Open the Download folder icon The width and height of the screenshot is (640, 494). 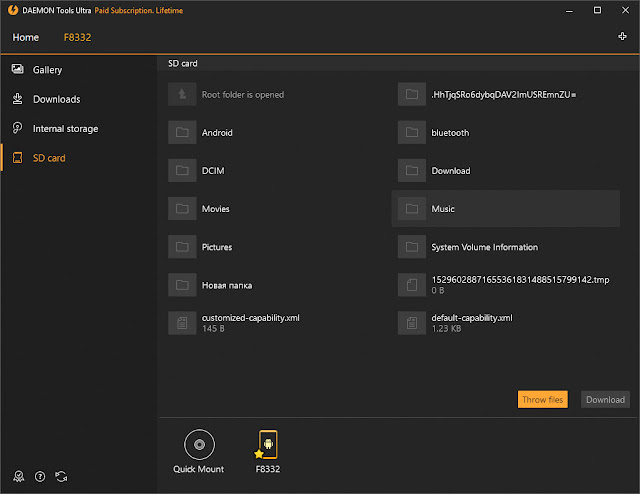412,170
